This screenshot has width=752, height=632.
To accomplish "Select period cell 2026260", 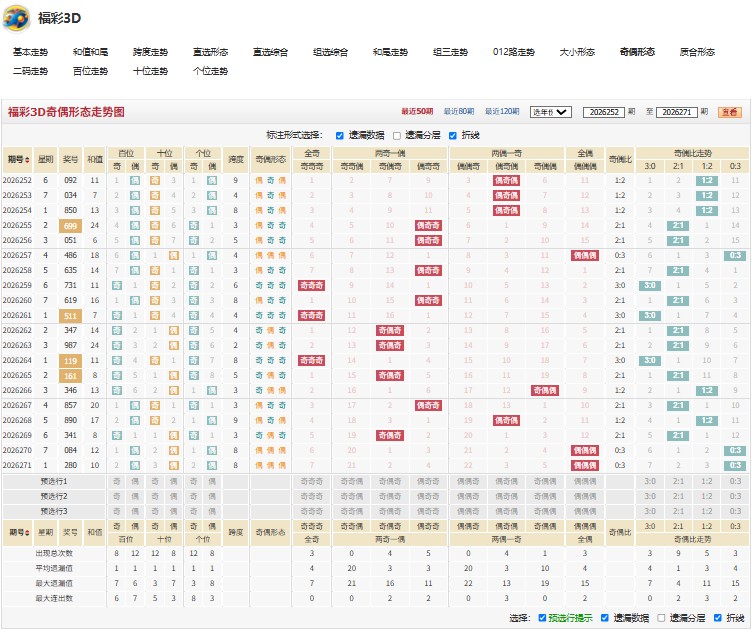I will point(17,301).
